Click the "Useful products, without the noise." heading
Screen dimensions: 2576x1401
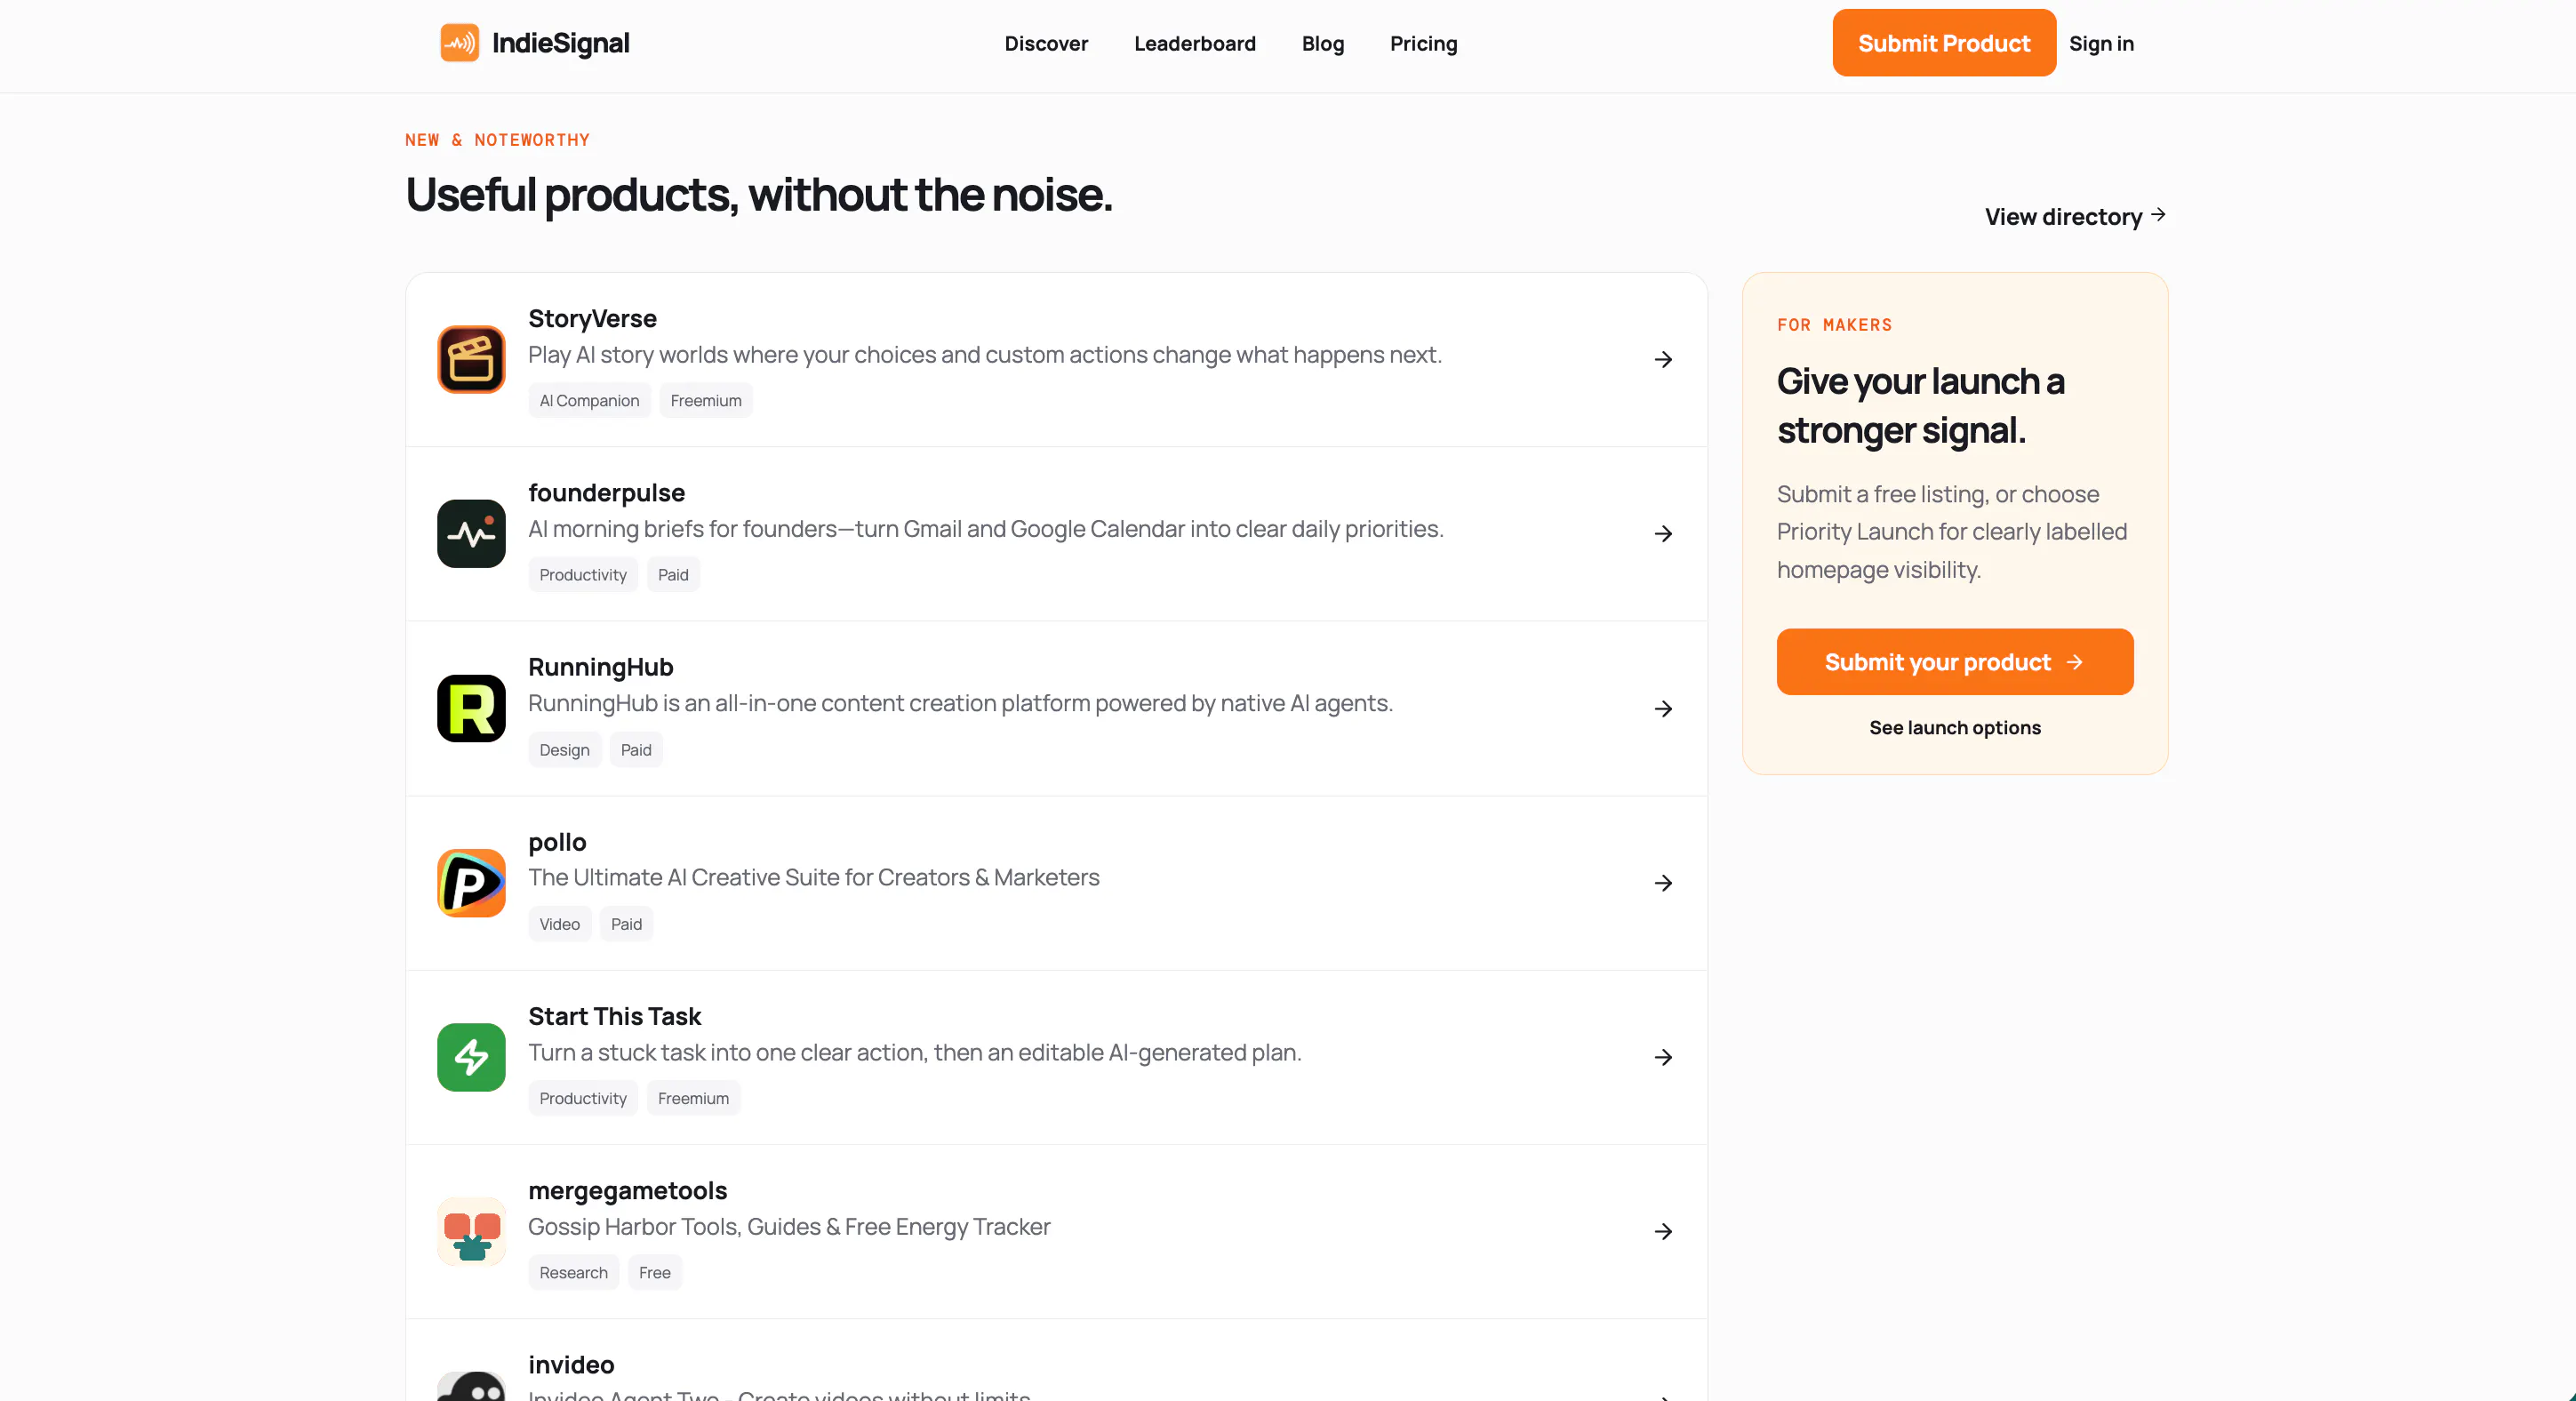pyautogui.click(x=759, y=195)
